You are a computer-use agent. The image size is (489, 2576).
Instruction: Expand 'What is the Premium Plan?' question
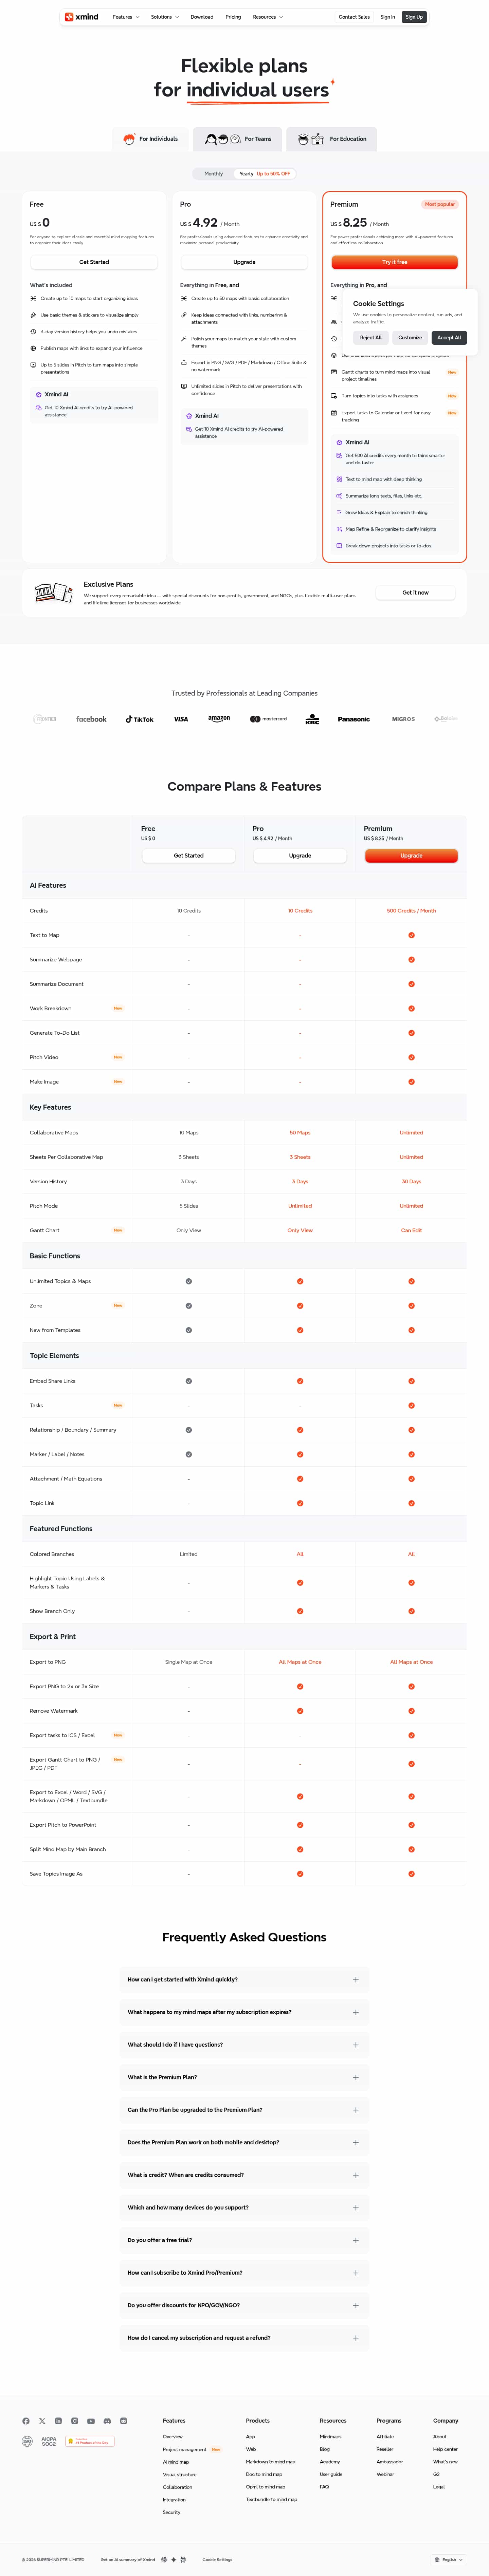pyautogui.click(x=244, y=2077)
